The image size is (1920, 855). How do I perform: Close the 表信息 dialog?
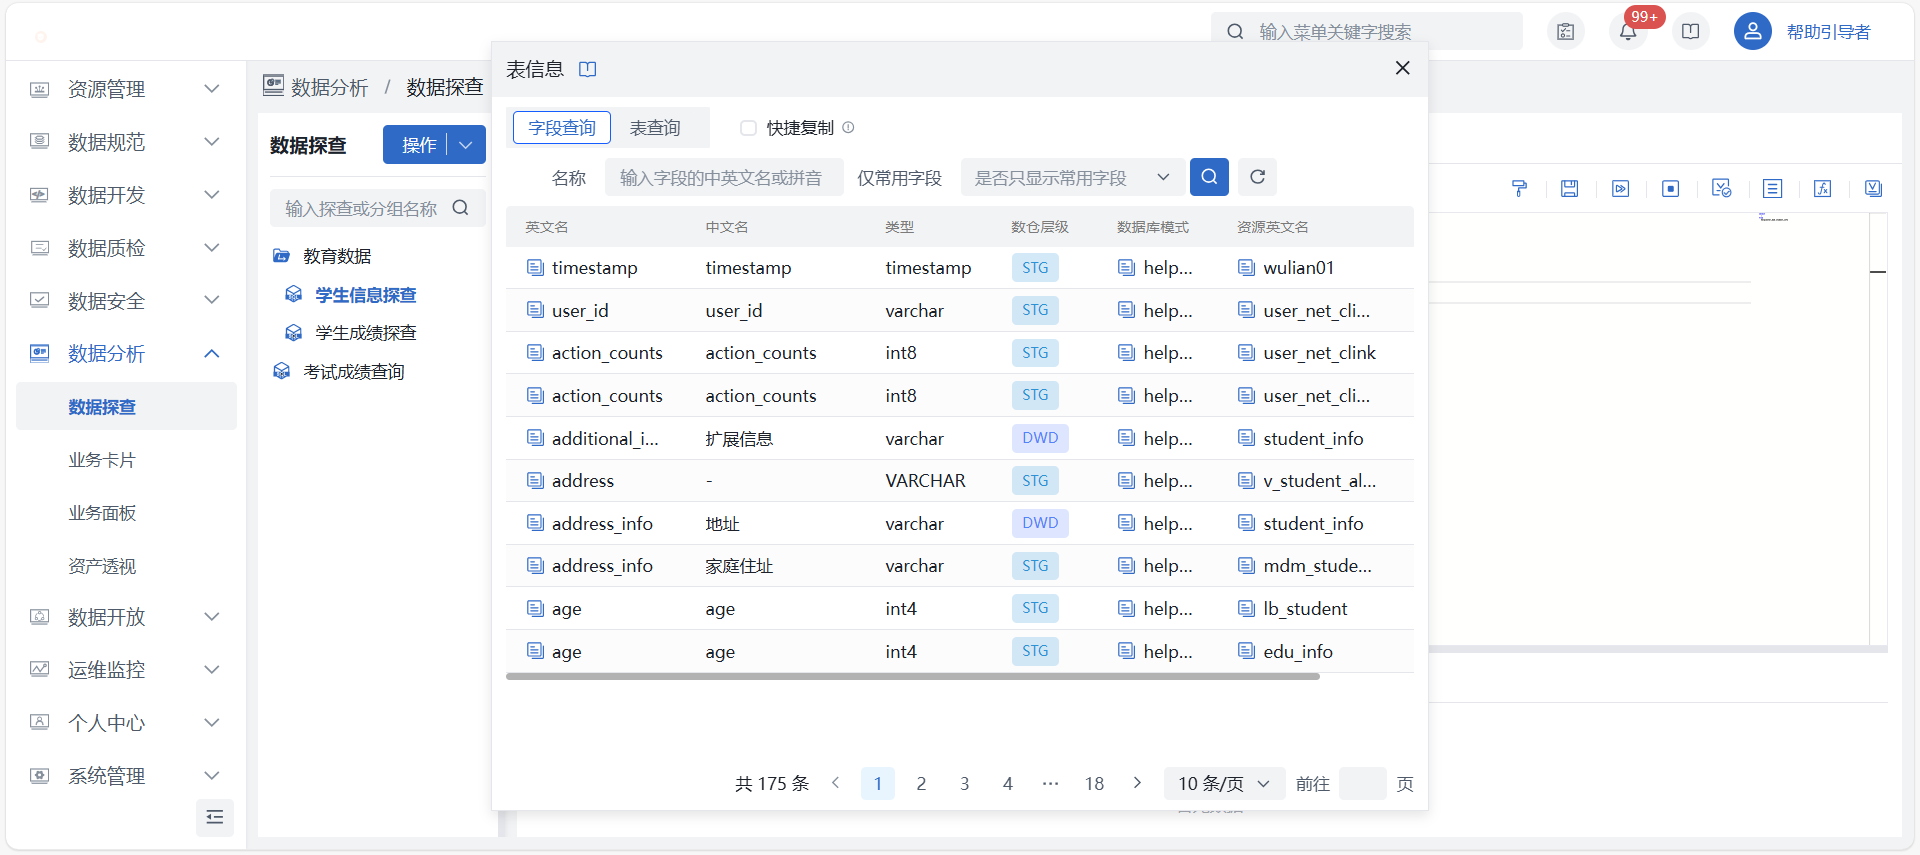(x=1402, y=67)
